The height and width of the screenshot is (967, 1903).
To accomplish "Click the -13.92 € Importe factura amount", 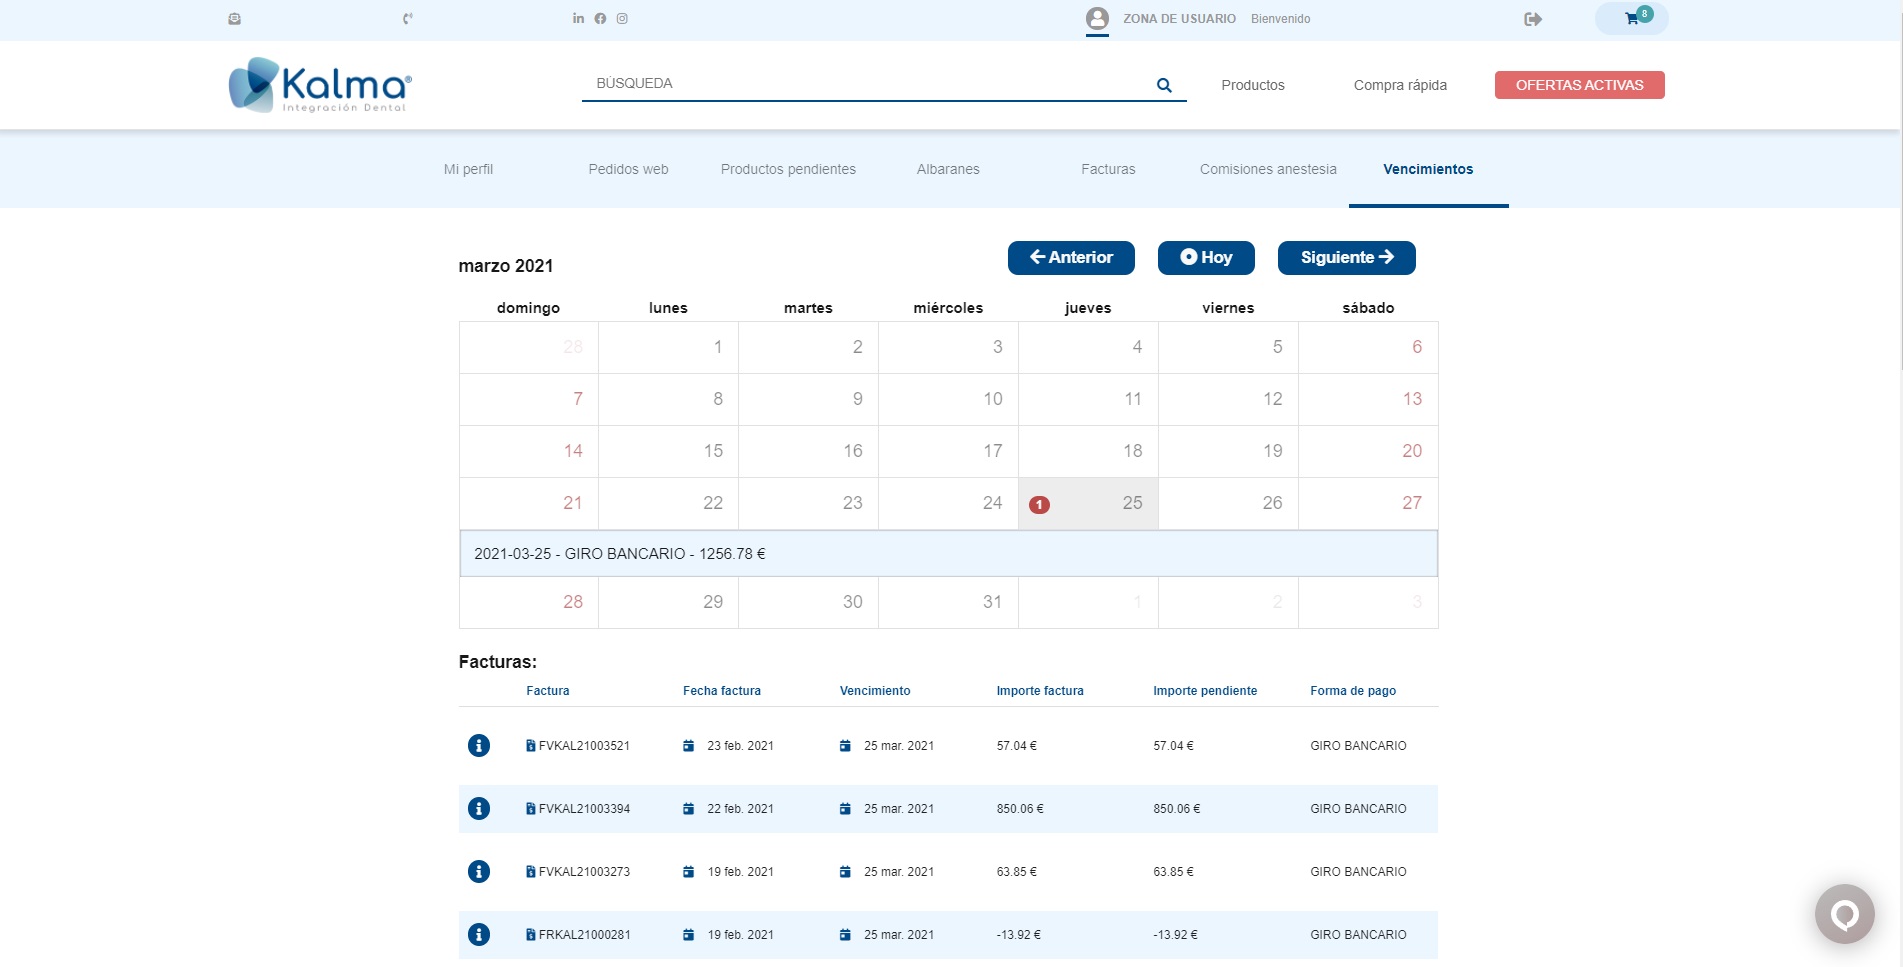I will [1018, 935].
